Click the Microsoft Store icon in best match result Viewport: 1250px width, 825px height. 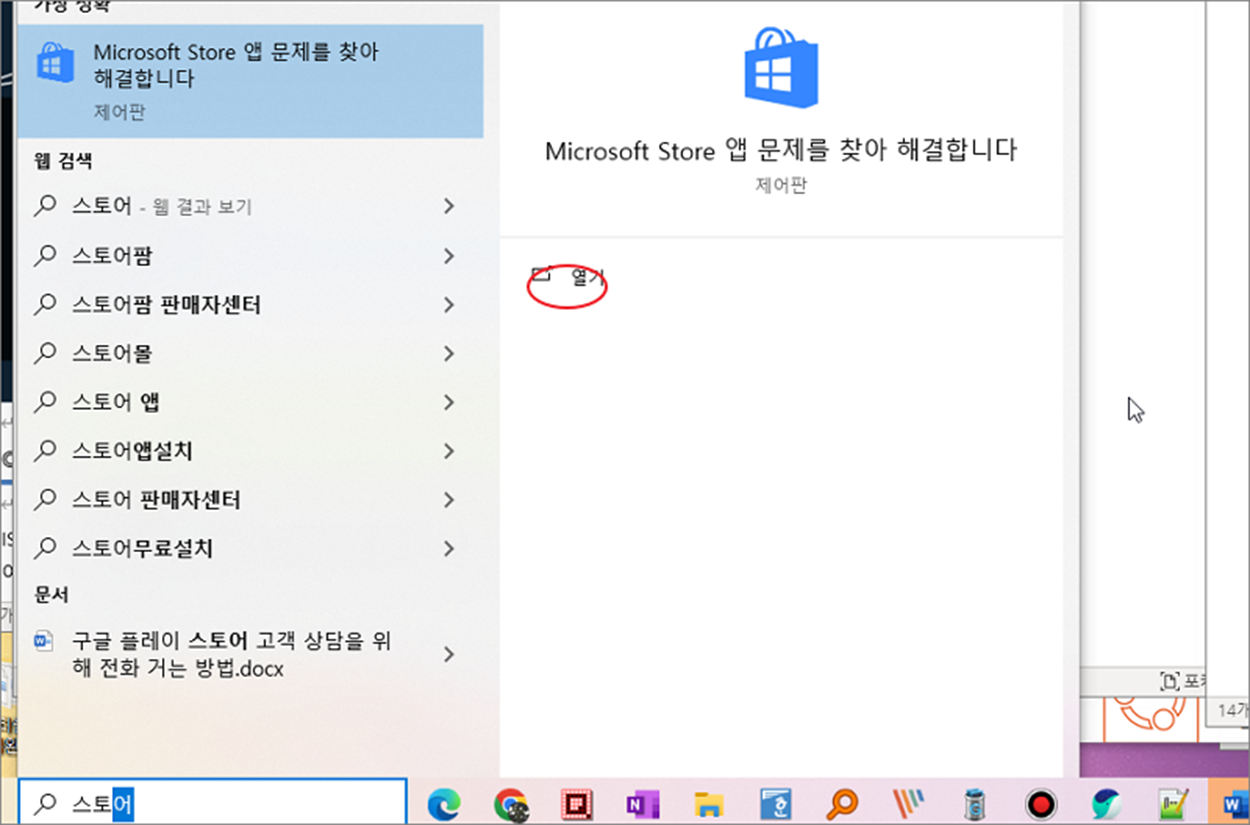(x=55, y=62)
